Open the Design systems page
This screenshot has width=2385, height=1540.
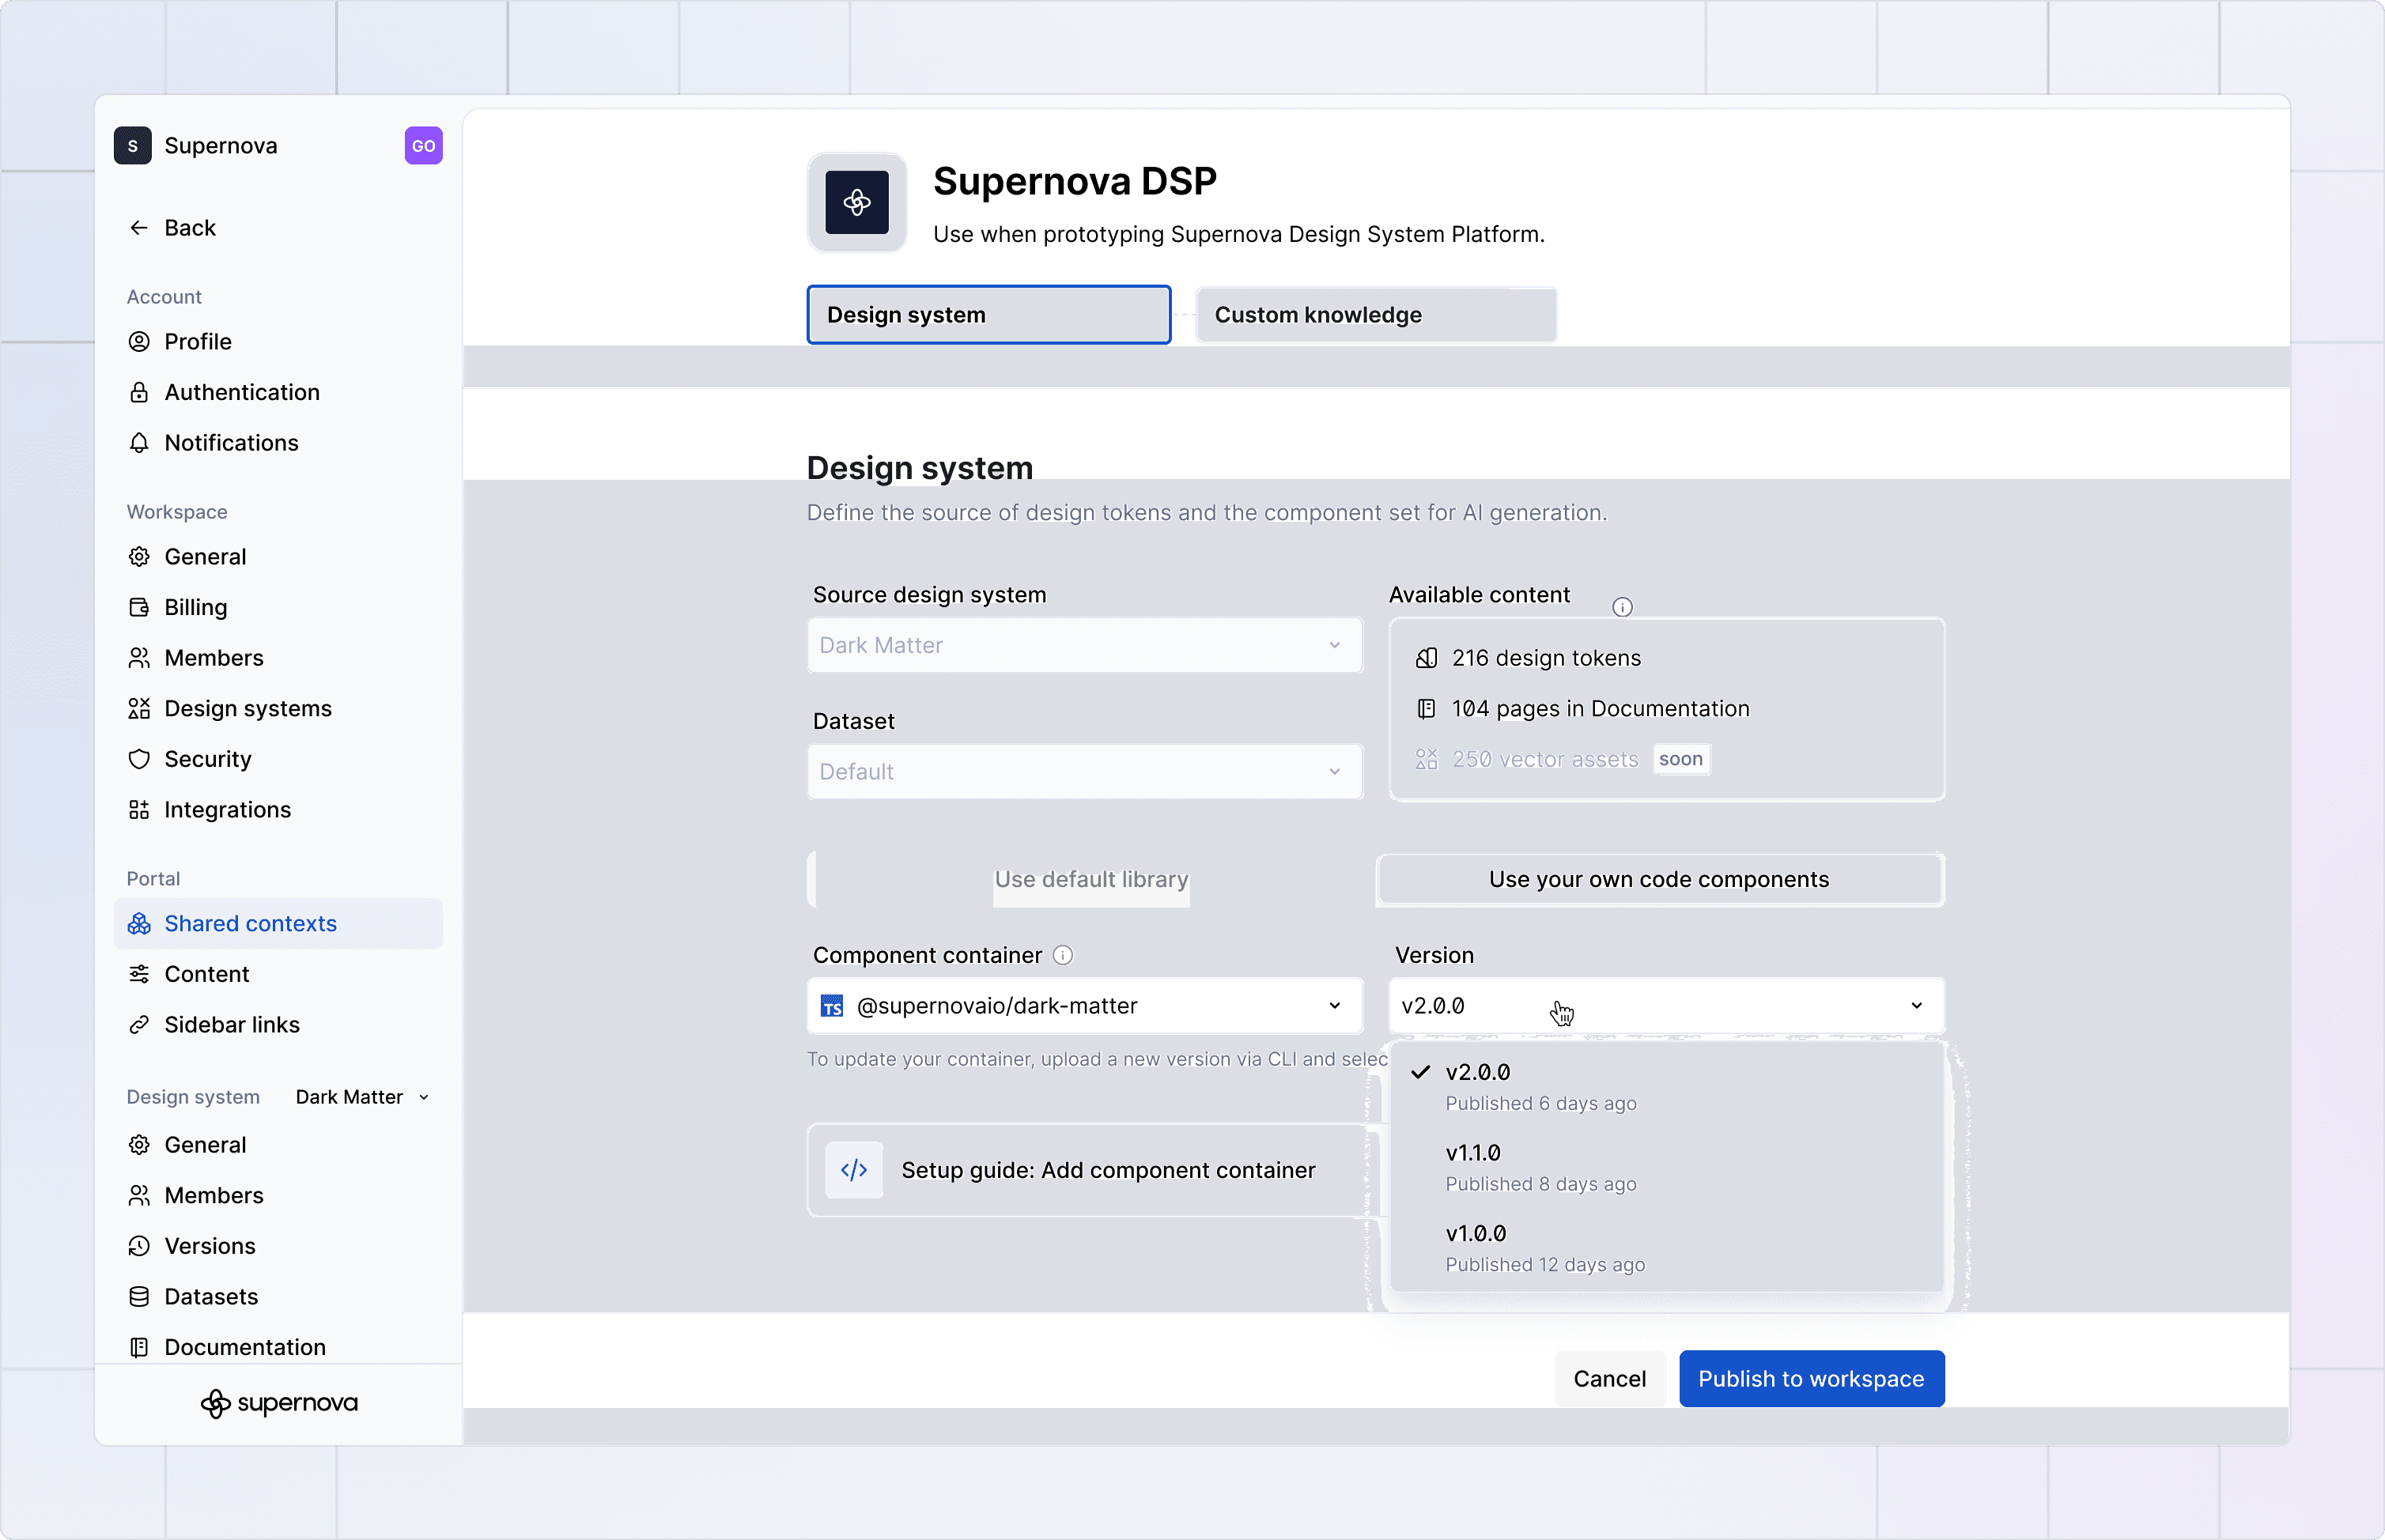[x=278, y=709]
